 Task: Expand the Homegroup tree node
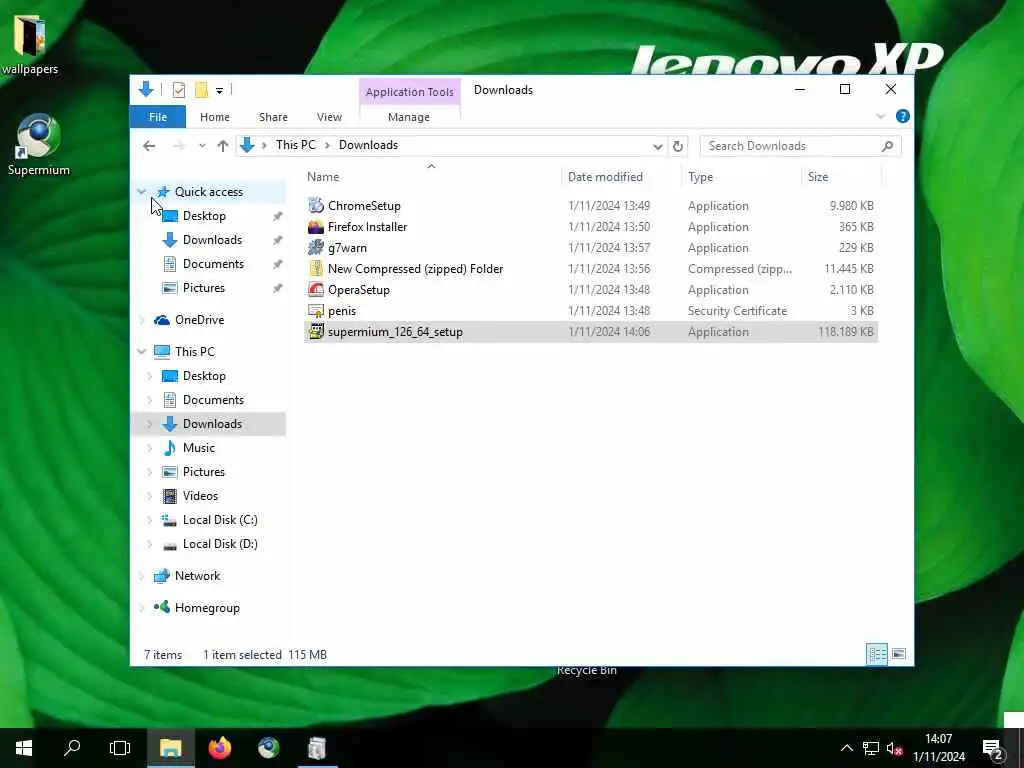click(x=142, y=607)
